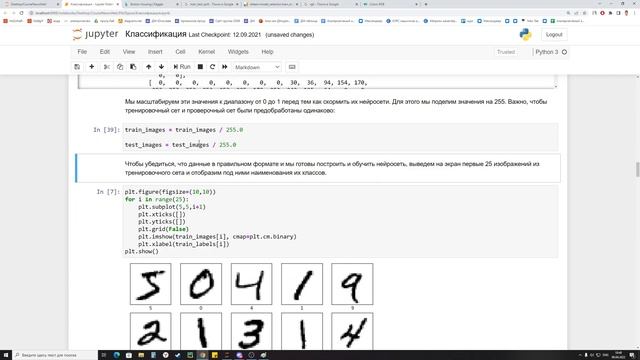The height and width of the screenshot is (360, 640).
Task: Save the notebook with the floppy disk icon
Action: 77,67
